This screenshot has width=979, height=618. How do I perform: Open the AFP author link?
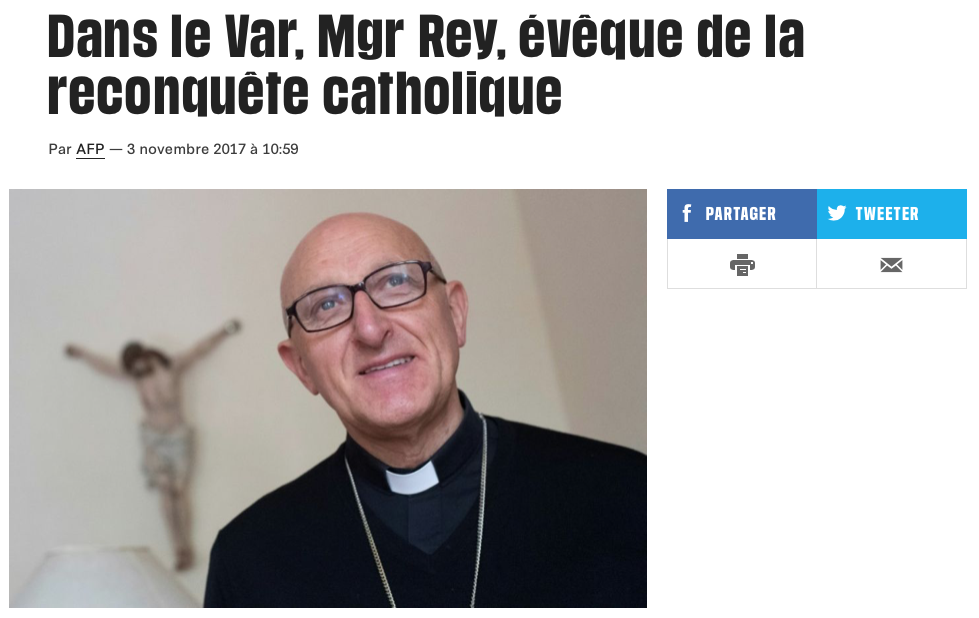[90, 149]
